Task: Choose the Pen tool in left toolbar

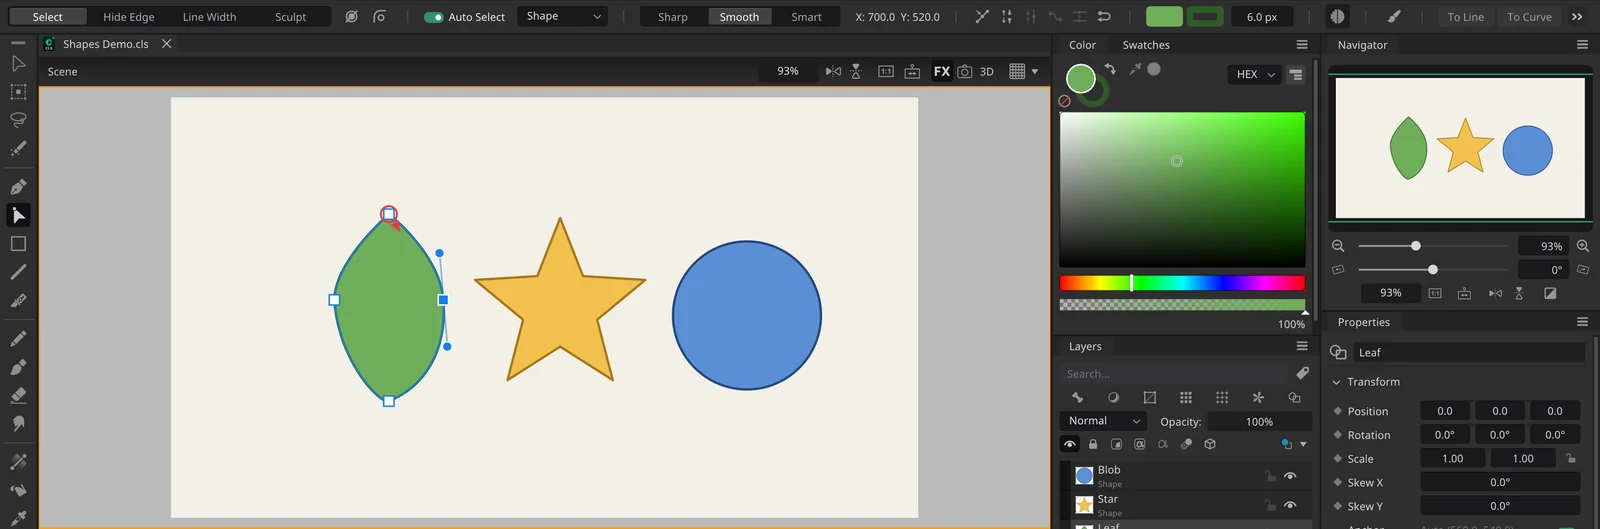Action: pos(18,187)
